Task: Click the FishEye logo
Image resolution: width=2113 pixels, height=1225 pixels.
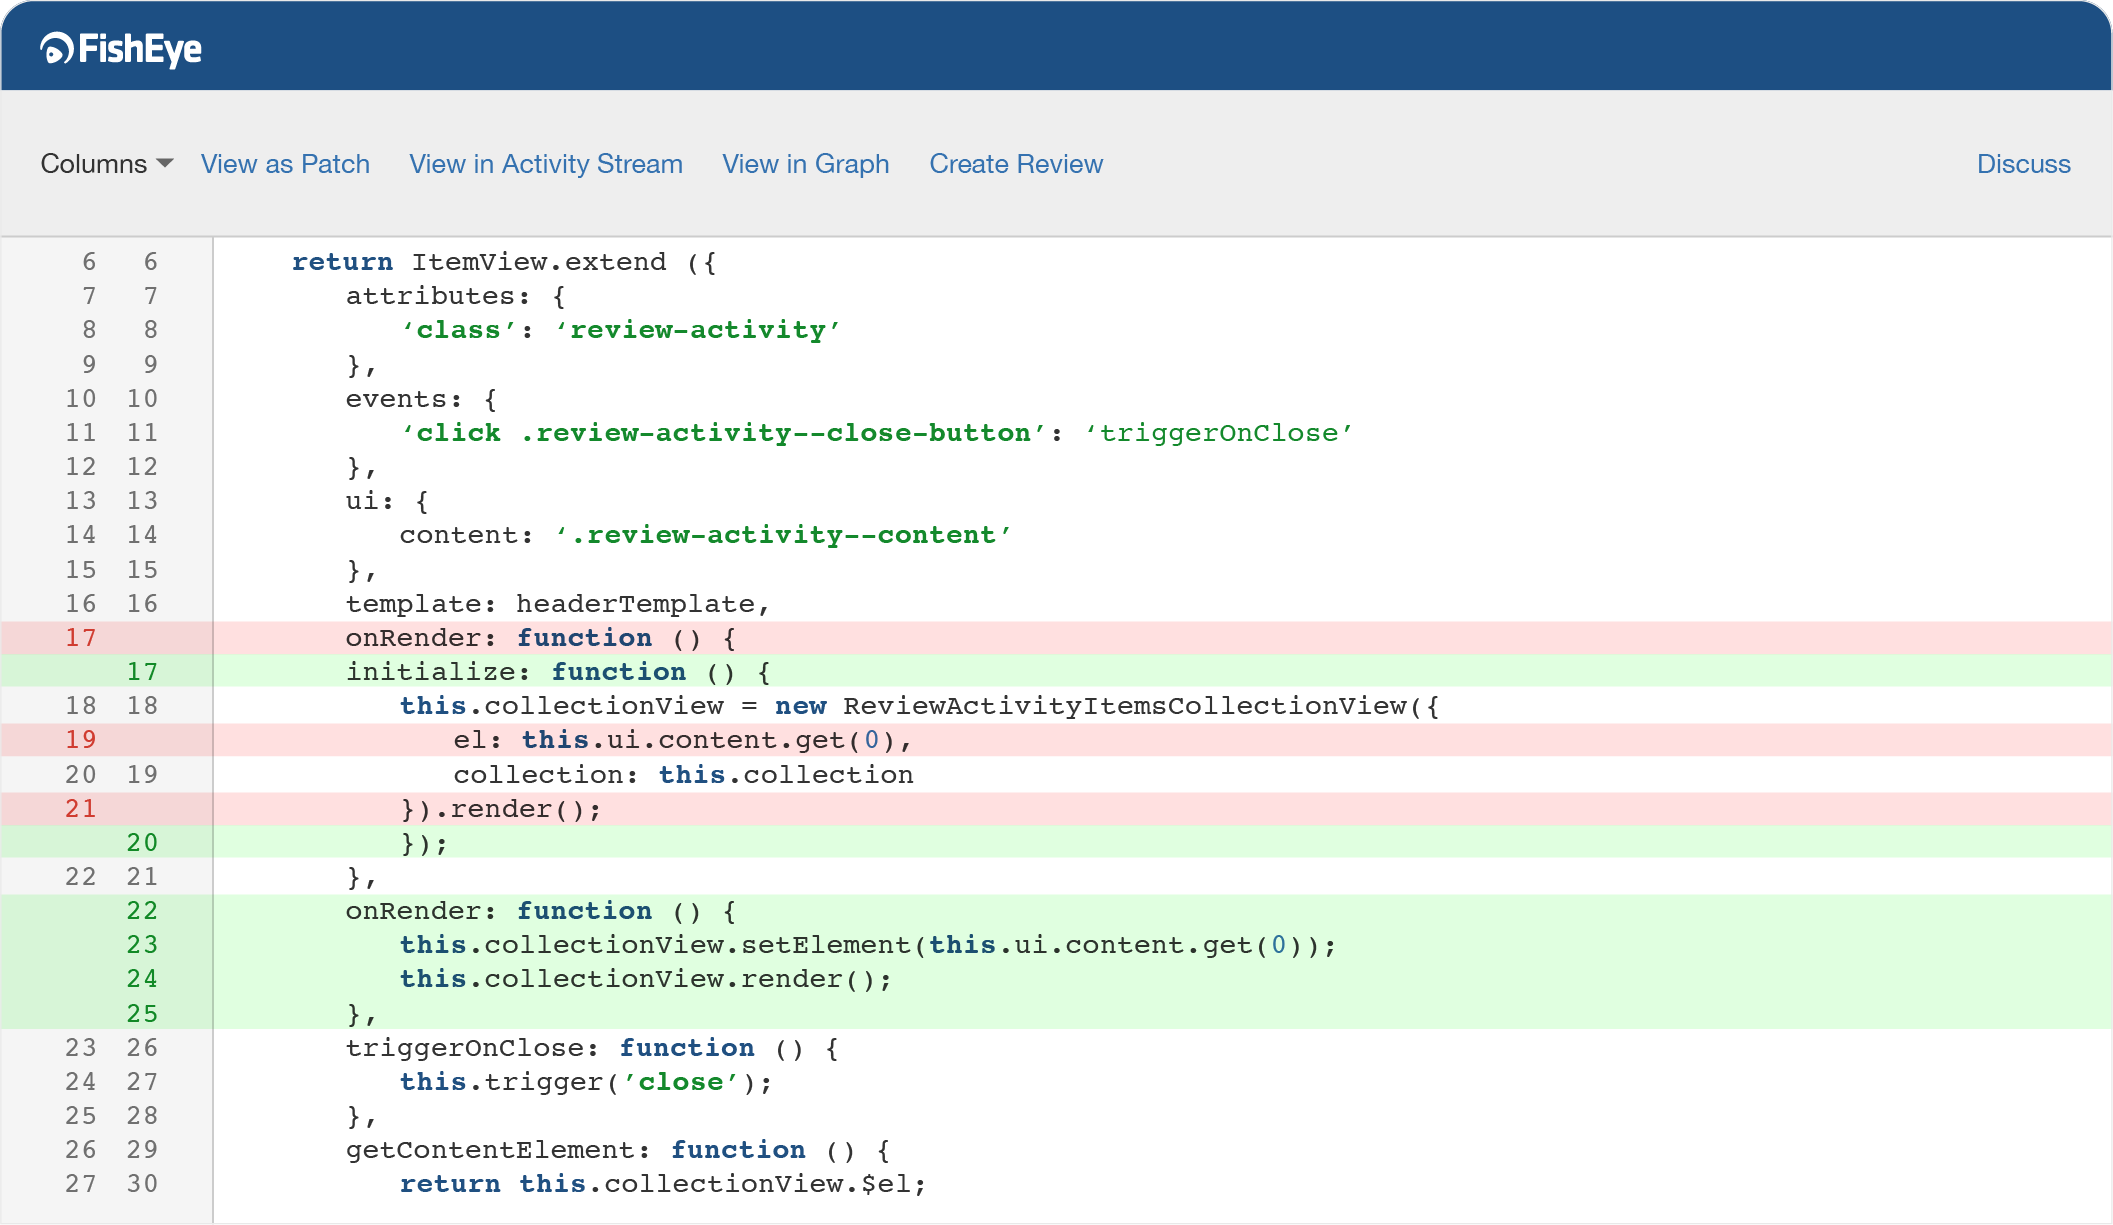Action: pyautogui.click(x=121, y=49)
